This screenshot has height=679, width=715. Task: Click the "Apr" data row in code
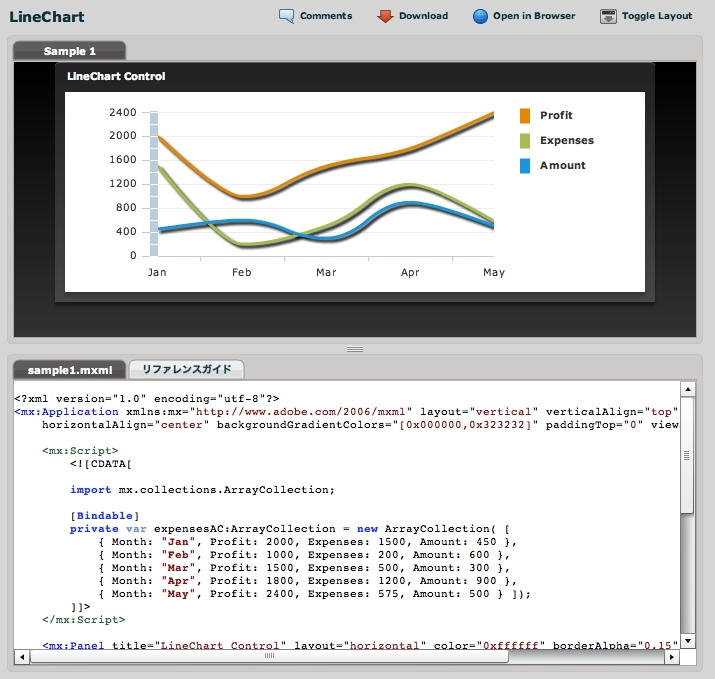point(307,581)
